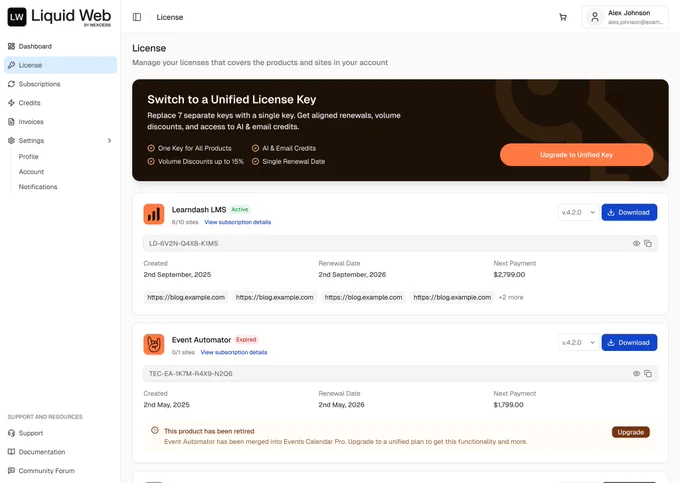Viewport: 680px width, 483px height.
Task: Copy the LD-6V2N license key
Action: point(648,244)
